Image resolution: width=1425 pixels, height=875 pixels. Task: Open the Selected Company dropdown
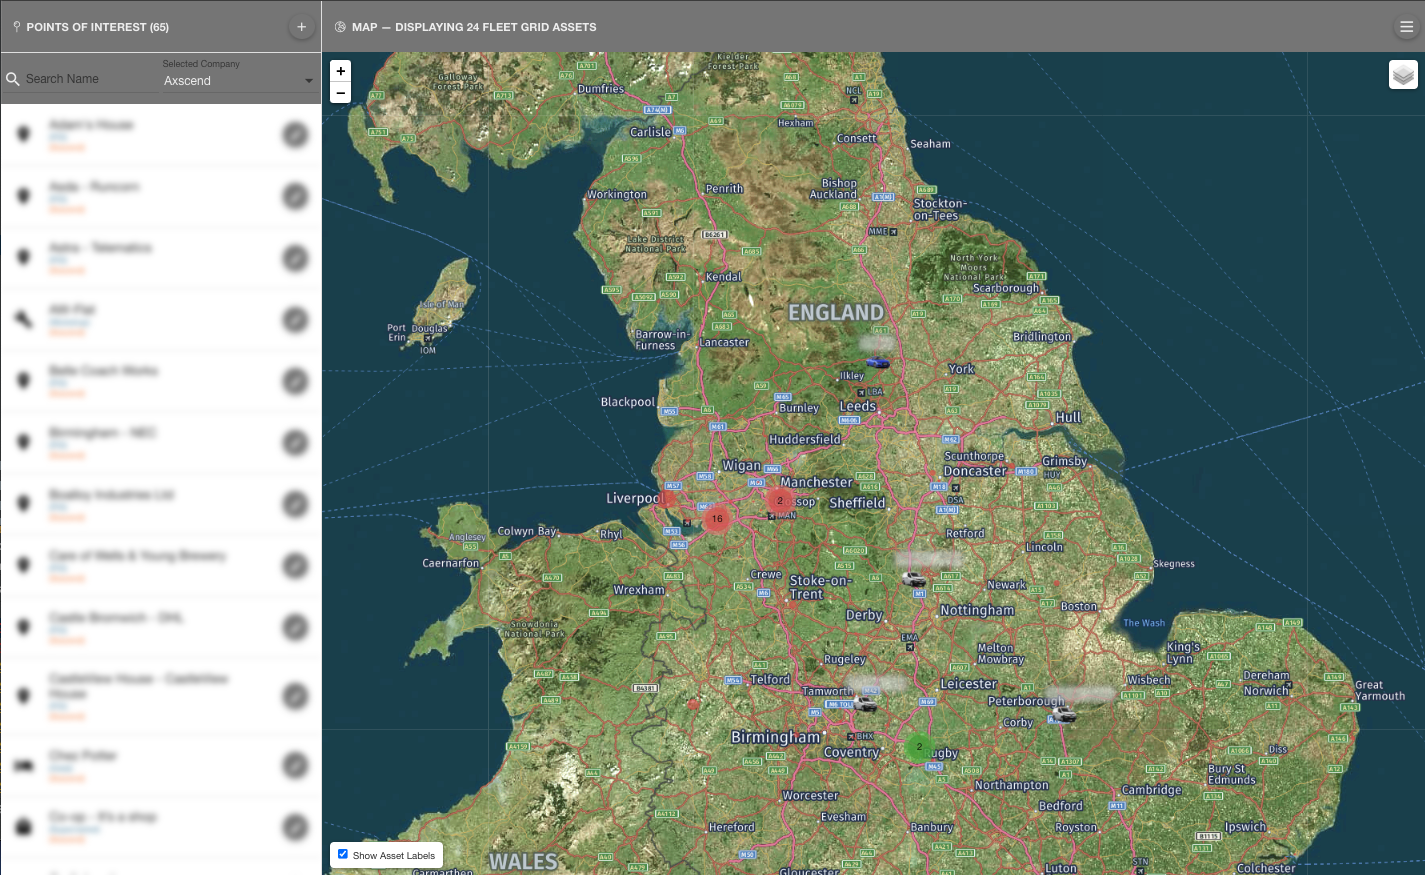(x=236, y=80)
